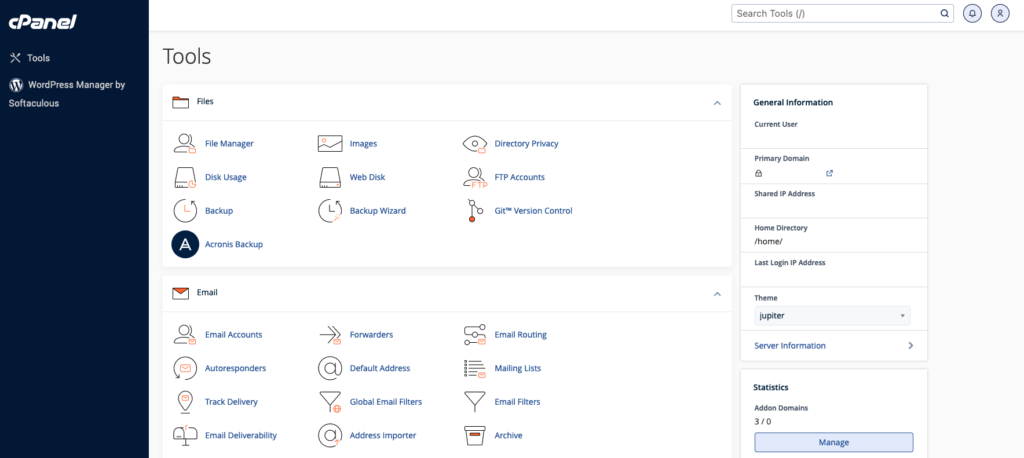
Task: Click the primary domain padlock icon
Action: pos(758,174)
